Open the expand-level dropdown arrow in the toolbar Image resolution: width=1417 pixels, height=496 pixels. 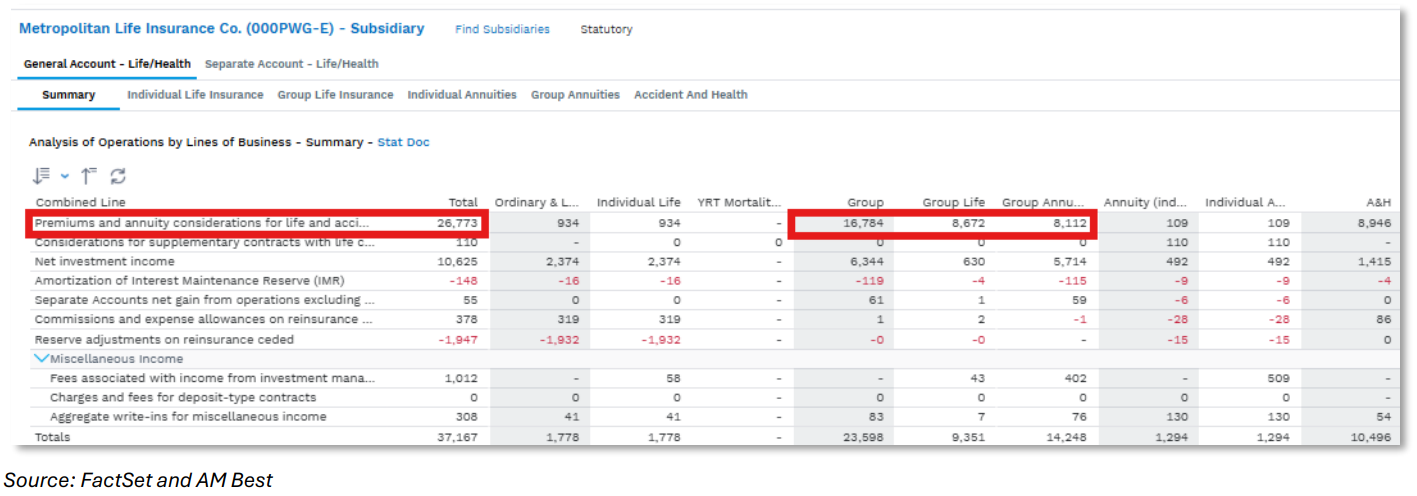65,176
